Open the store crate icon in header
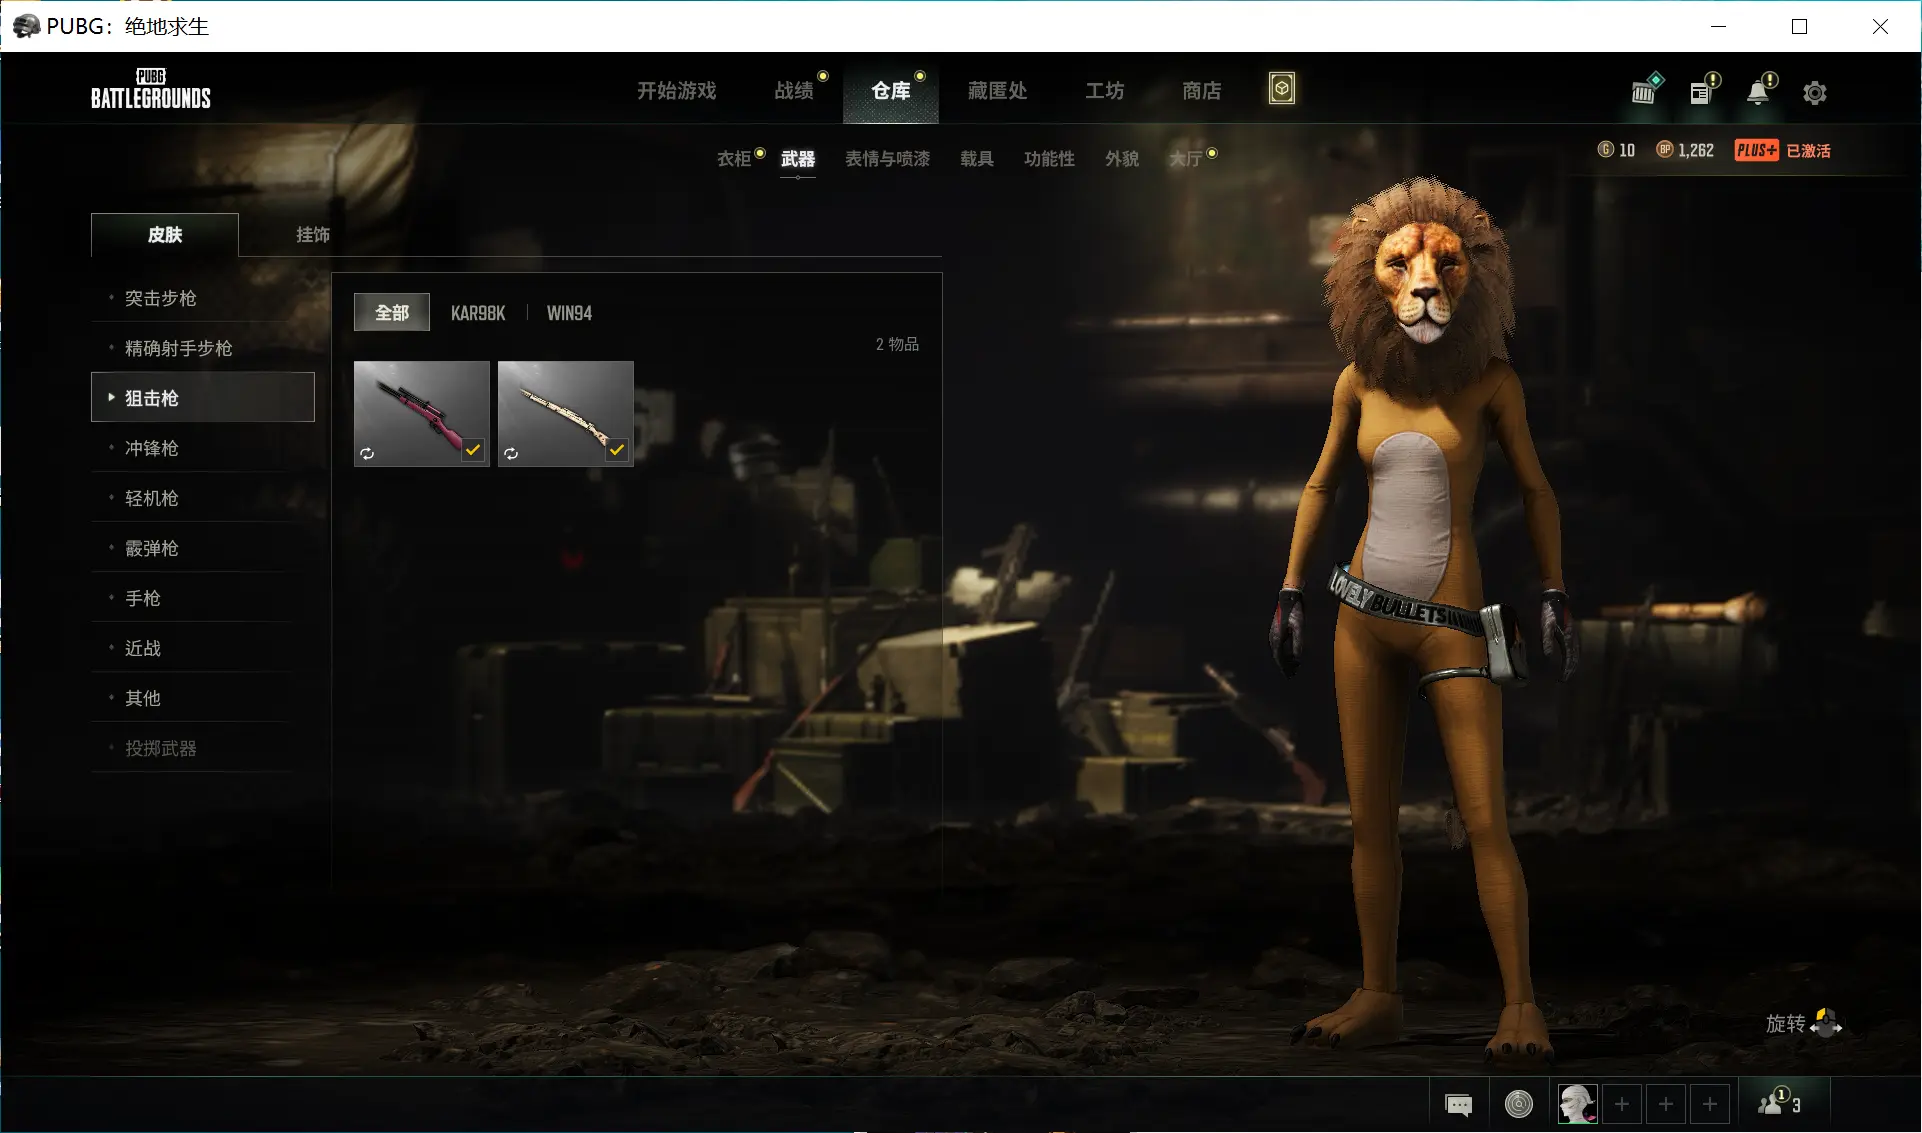 pos(1644,91)
